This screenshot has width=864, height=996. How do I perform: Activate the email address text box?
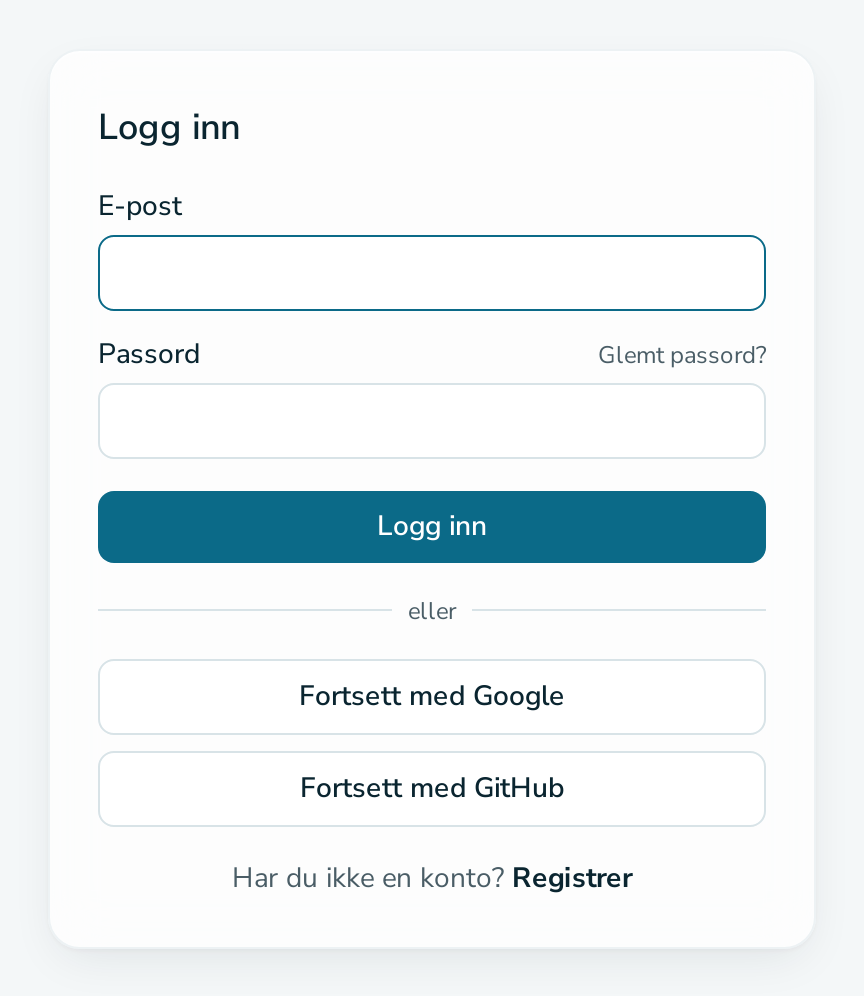click(432, 273)
